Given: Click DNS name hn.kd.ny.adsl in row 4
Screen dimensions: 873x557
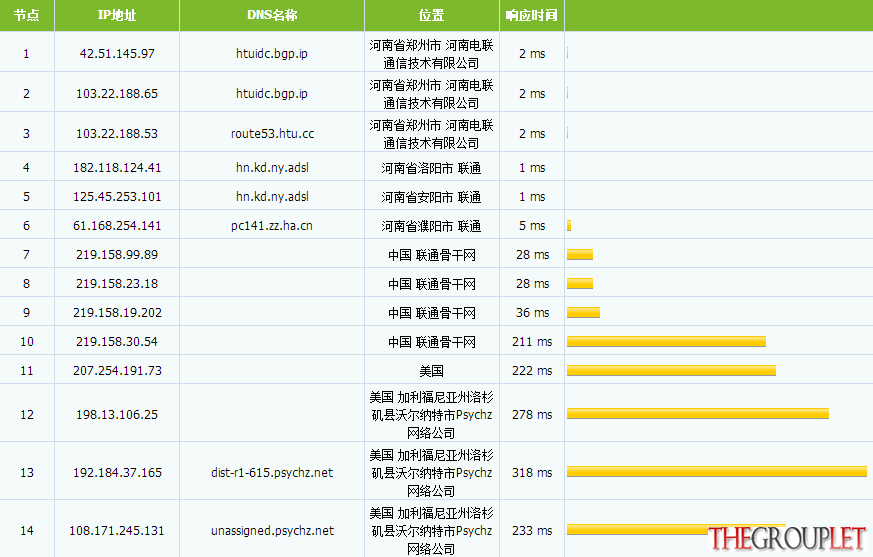Looking at the screenshot, I should click(272, 168).
